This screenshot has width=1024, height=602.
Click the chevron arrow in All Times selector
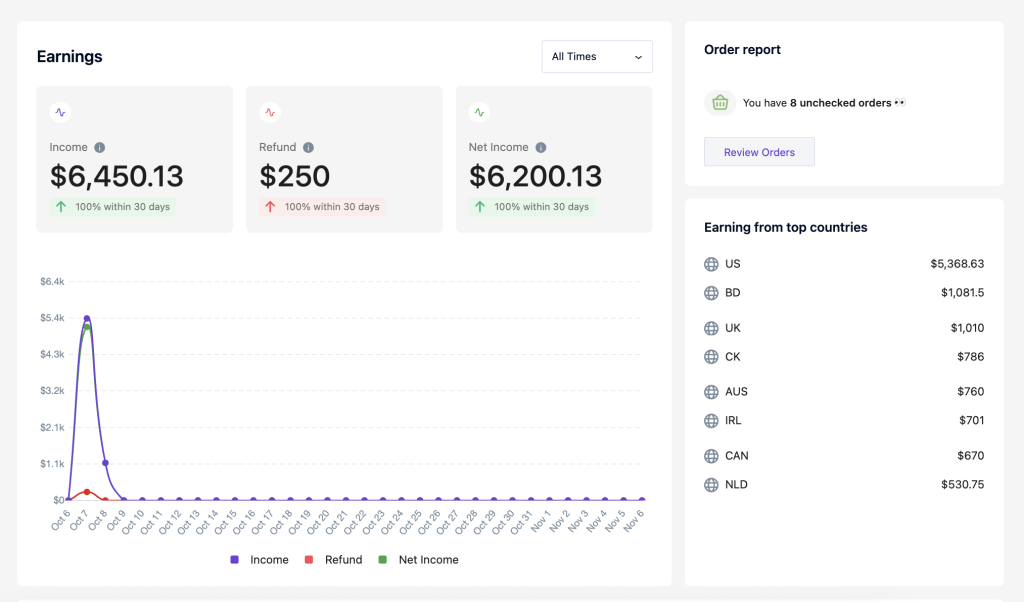point(638,57)
